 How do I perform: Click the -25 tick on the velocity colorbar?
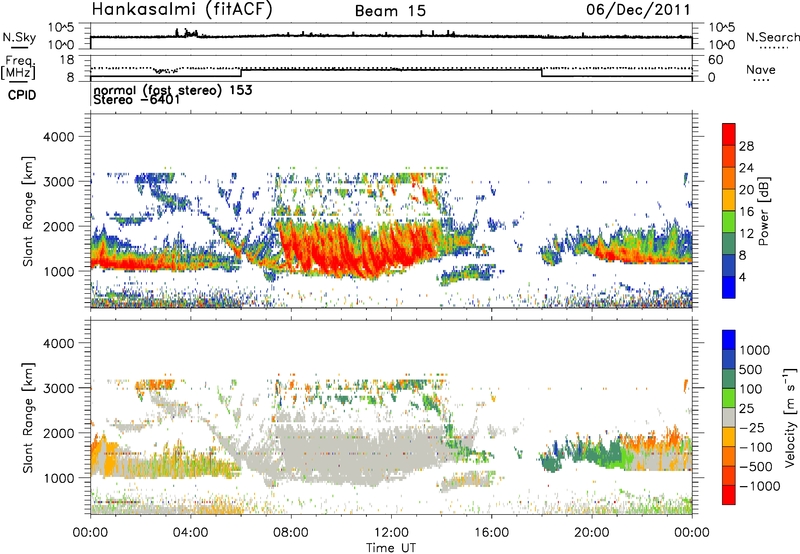coord(752,427)
